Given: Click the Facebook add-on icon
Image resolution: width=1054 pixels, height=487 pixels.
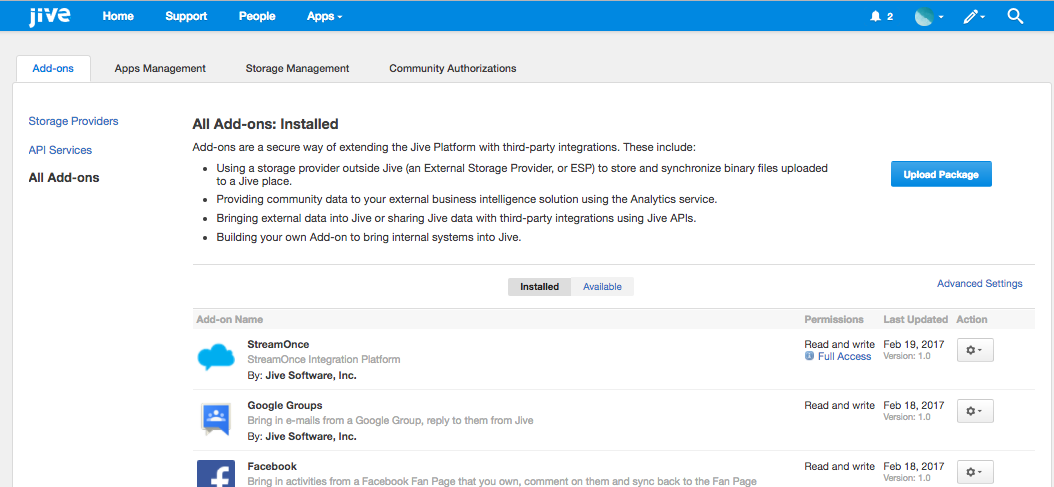Looking at the screenshot, I should coord(216,474).
